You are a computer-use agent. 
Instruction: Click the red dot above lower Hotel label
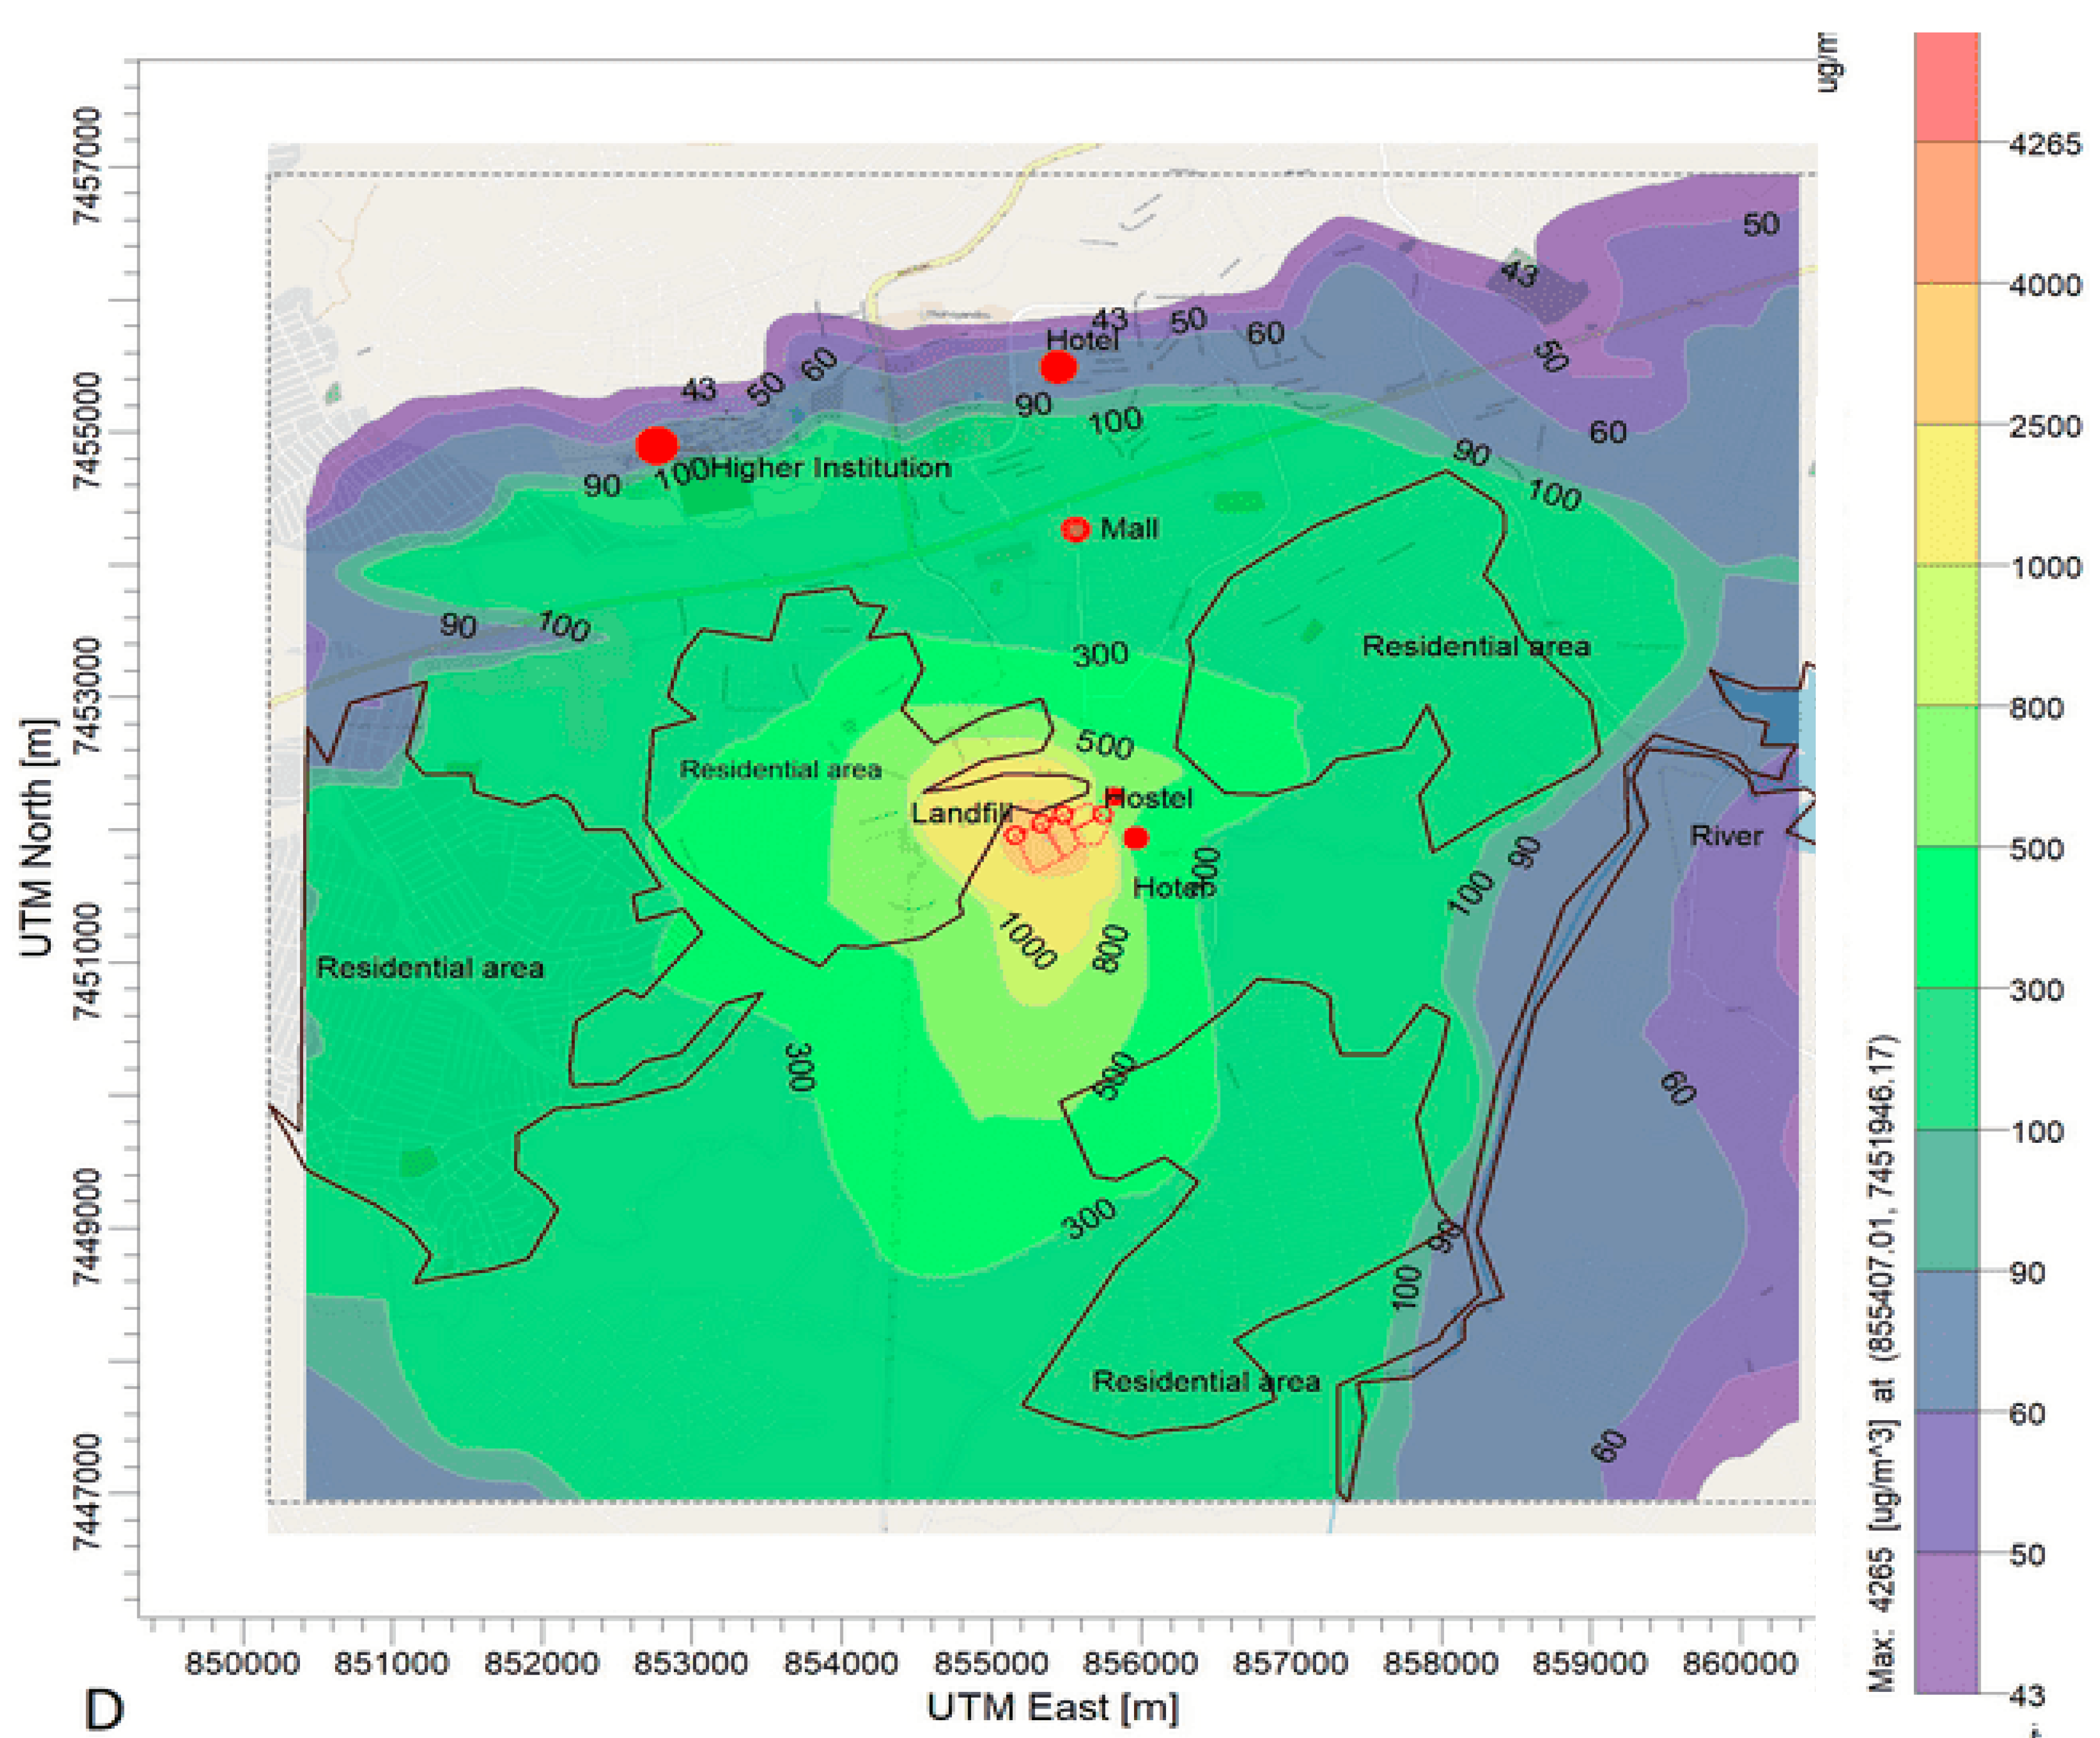(x=1135, y=837)
